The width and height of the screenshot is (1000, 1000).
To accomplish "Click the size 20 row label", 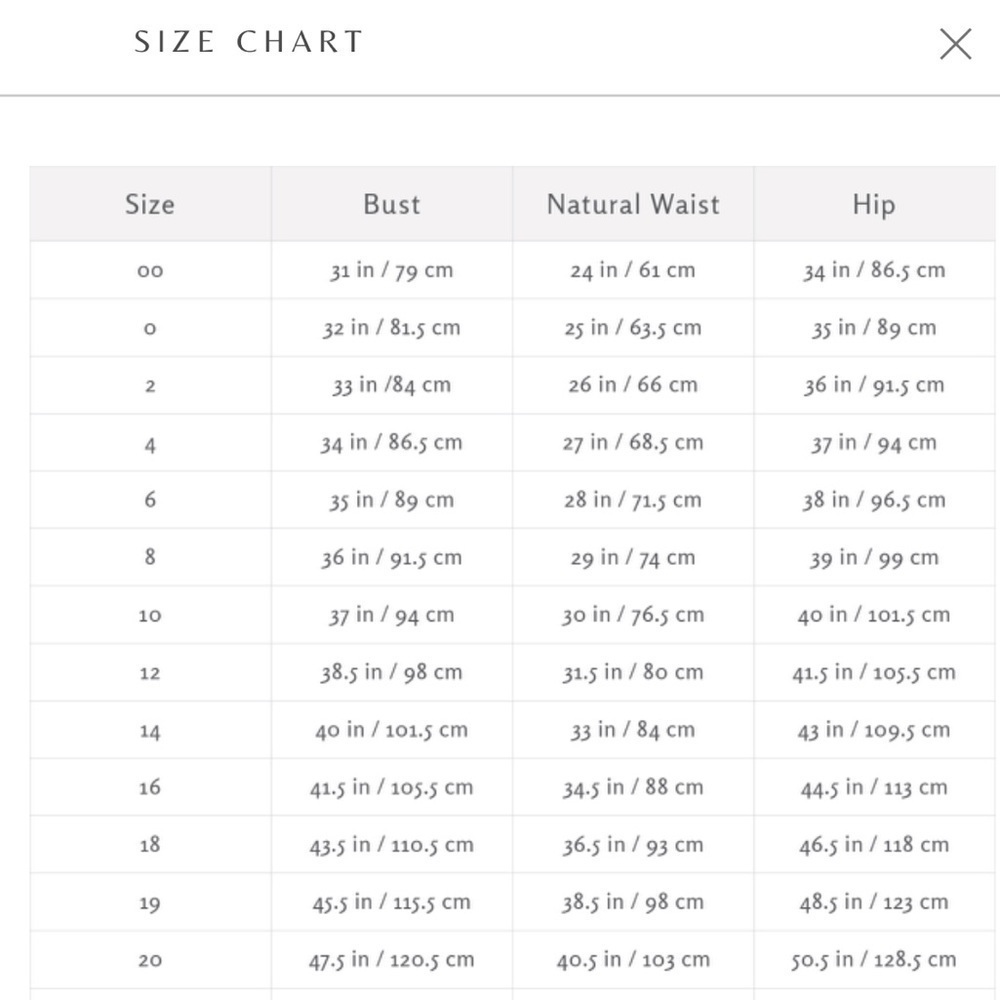I will tap(150, 960).
